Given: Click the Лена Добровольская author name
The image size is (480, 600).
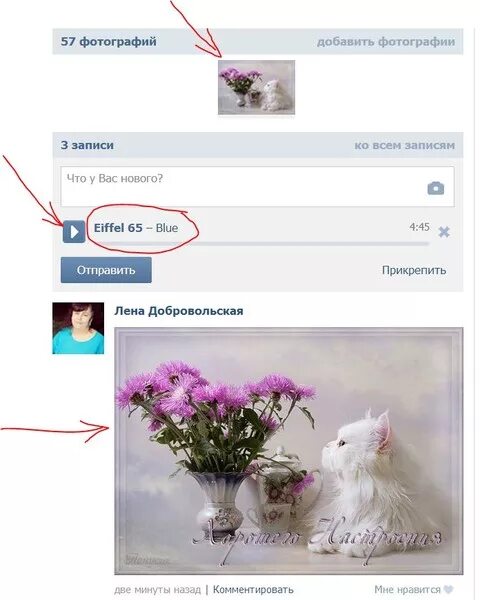Looking at the screenshot, I should (179, 311).
